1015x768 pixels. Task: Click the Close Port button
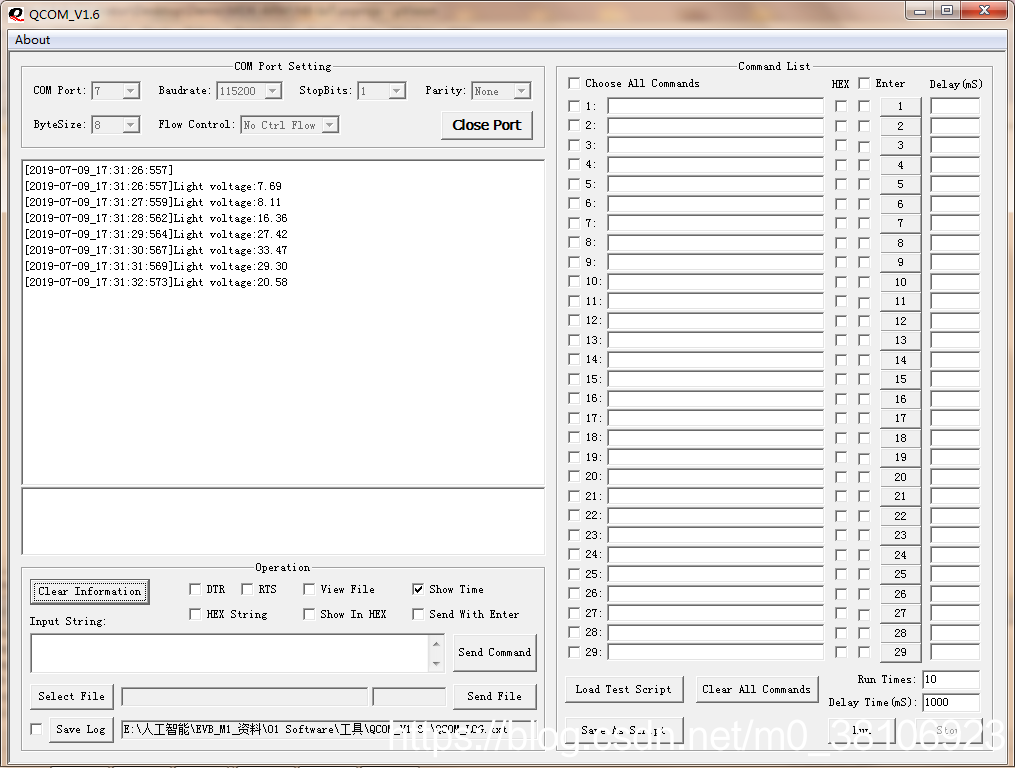click(x=486, y=126)
